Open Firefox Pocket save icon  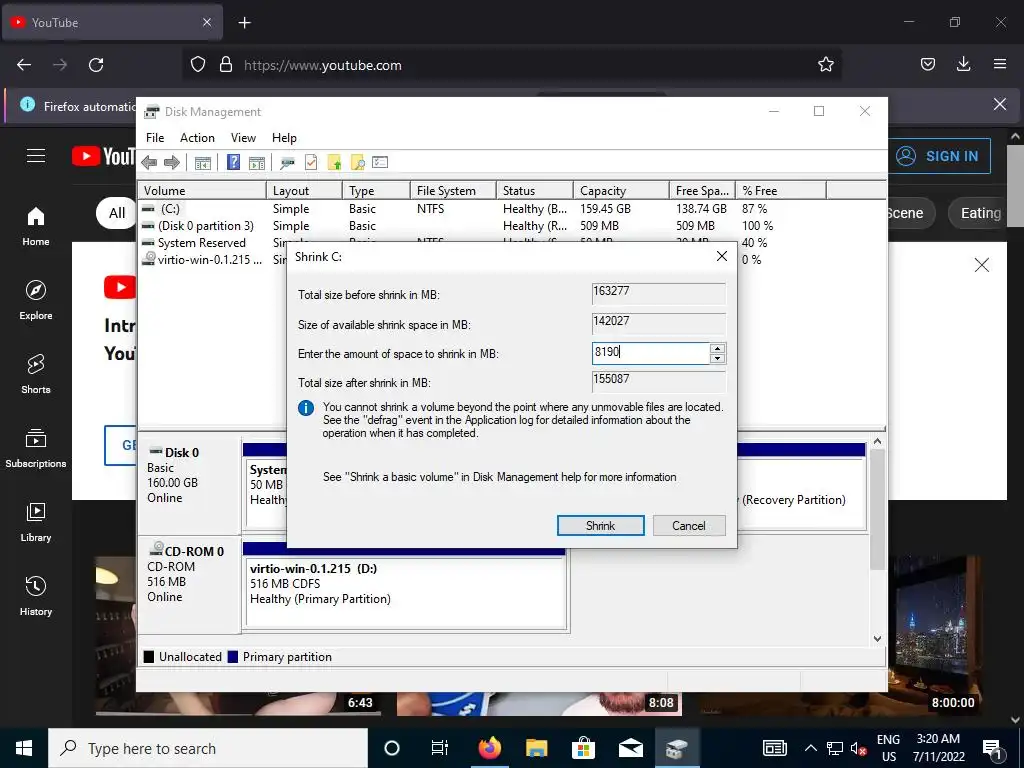click(928, 64)
